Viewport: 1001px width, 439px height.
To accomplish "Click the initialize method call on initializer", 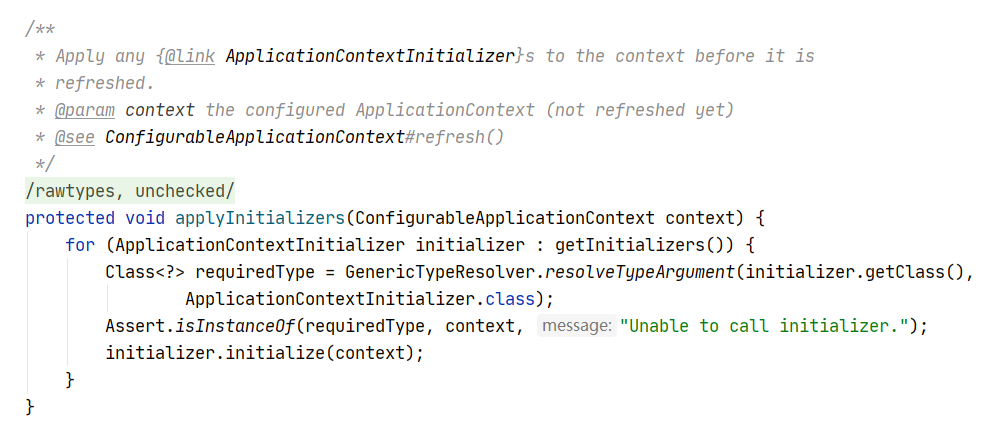I will tap(289, 353).
